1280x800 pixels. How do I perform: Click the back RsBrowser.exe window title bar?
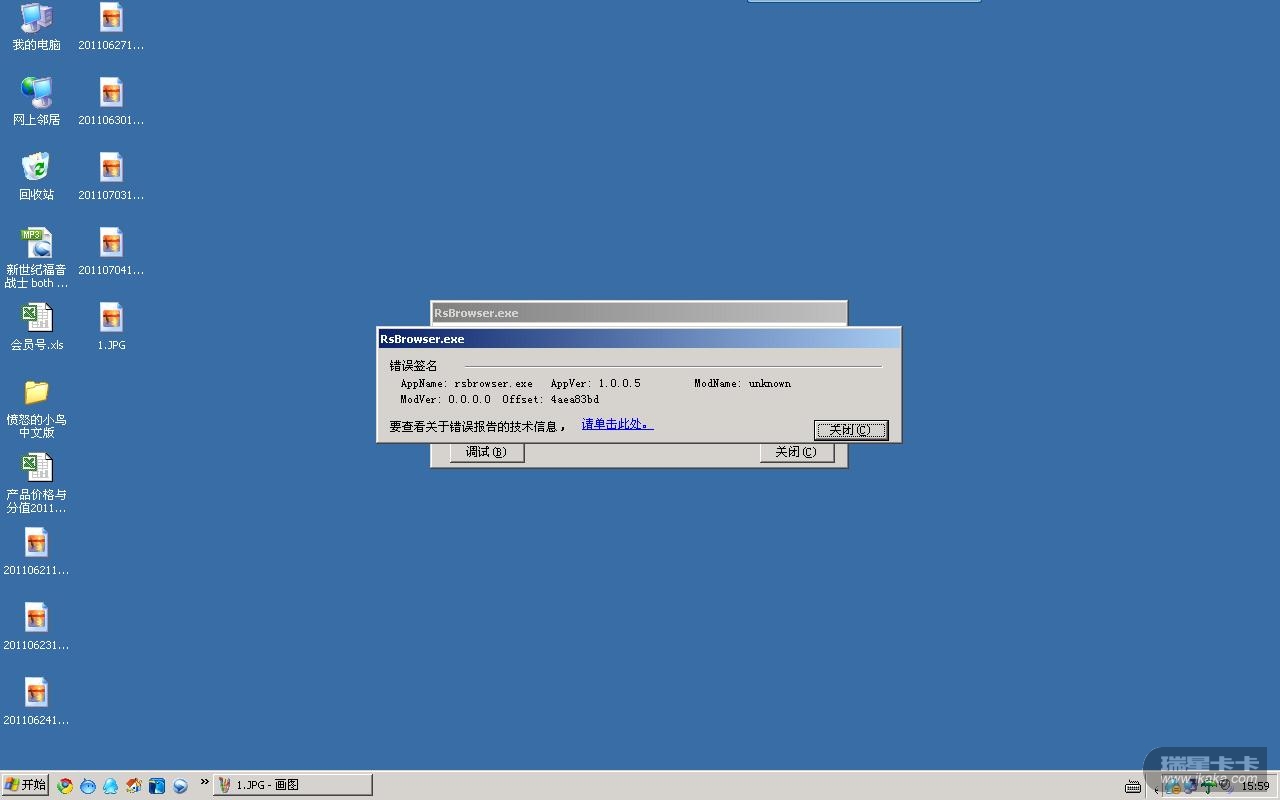(639, 313)
